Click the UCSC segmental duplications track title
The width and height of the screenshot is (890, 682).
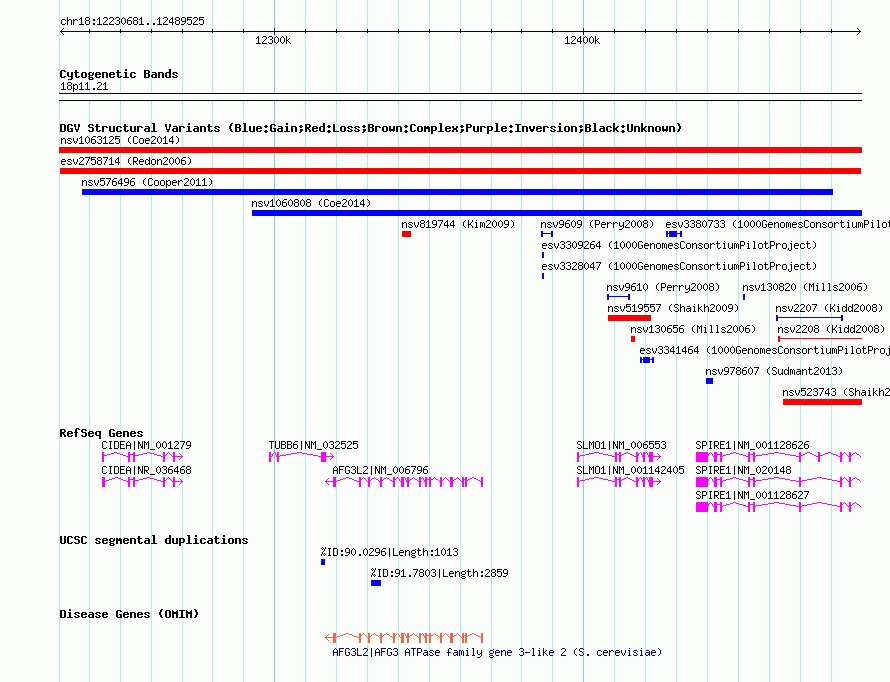point(154,540)
